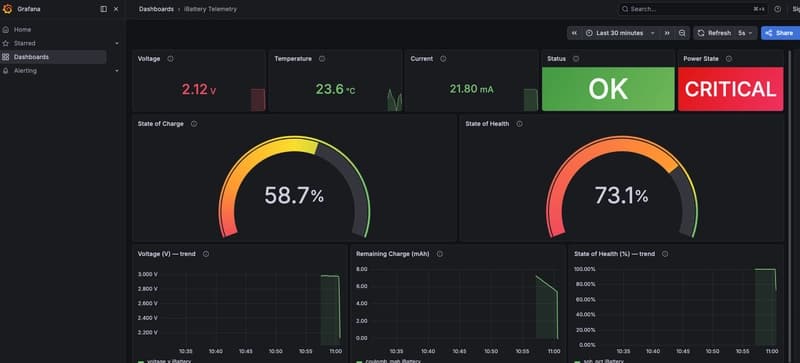The image size is (800, 363).
Task: Click the Voltage stat sparkline bar
Action: [258, 100]
